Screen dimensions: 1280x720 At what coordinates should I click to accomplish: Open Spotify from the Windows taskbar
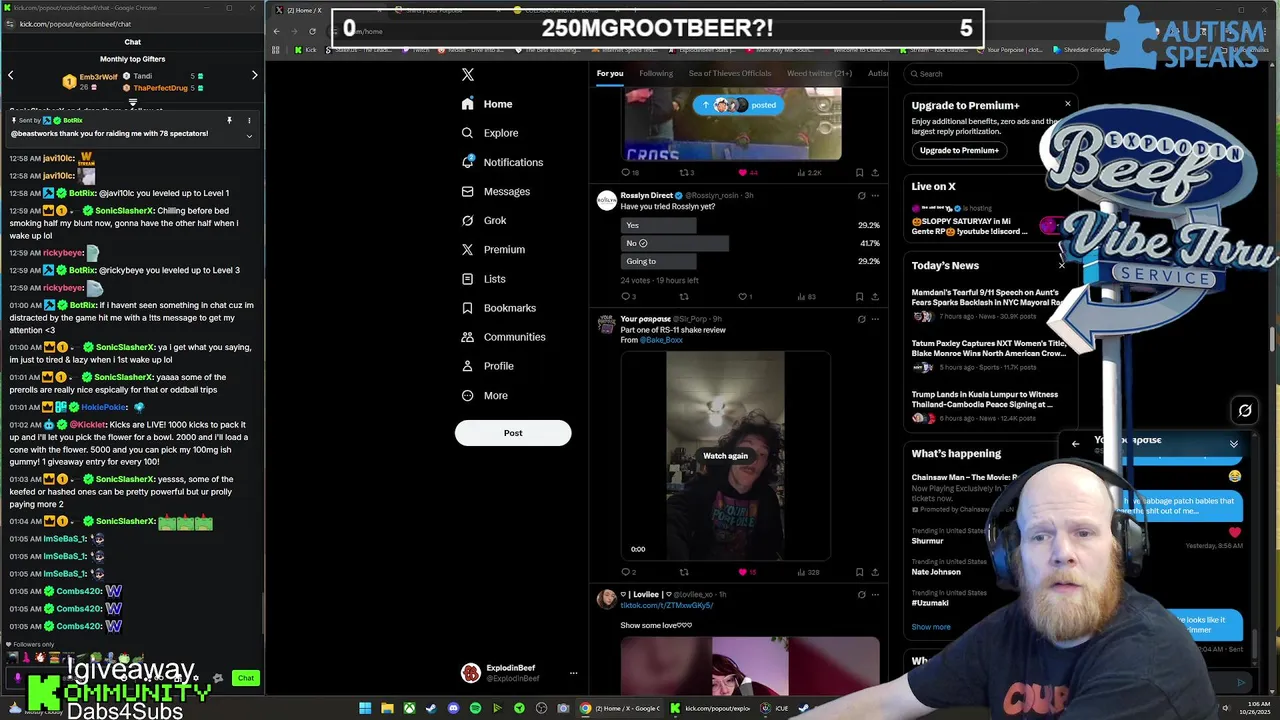pyautogui.click(x=475, y=708)
